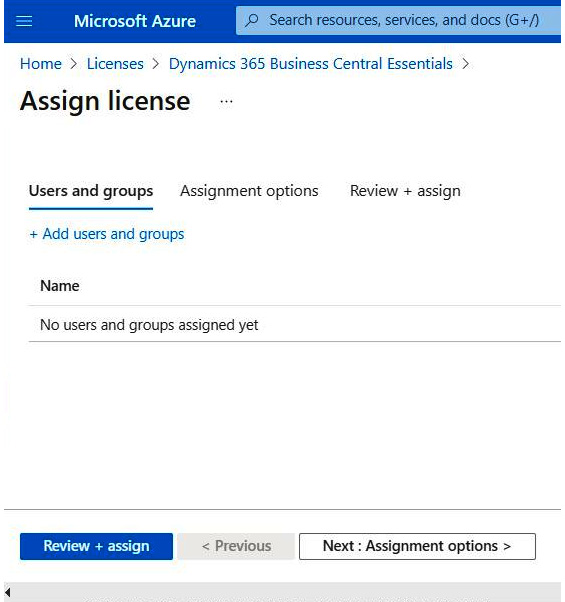Open the hamburger portal menu

coord(24,21)
